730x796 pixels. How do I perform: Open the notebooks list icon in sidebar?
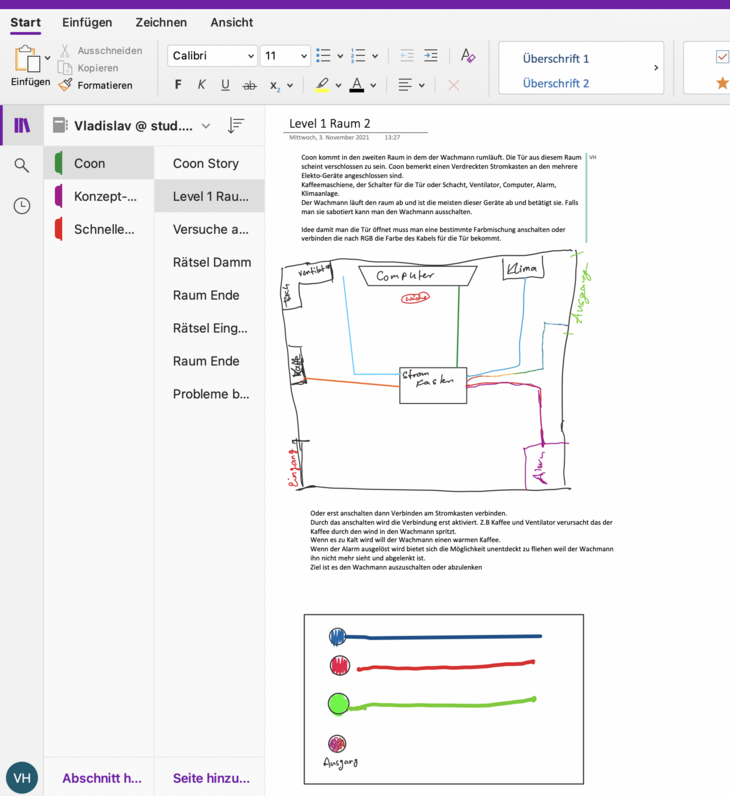click(21, 125)
